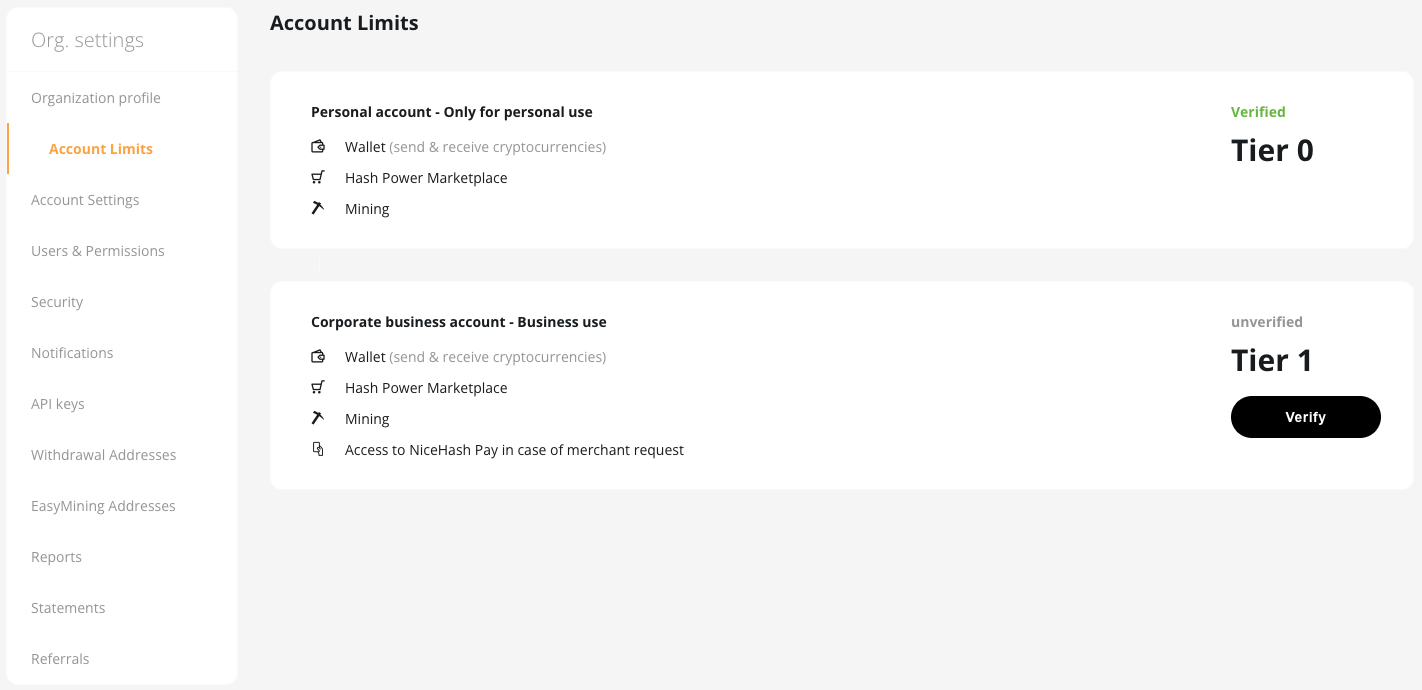The image size is (1422, 690).
Task: Open API keys page
Action: tap(58, 404)
